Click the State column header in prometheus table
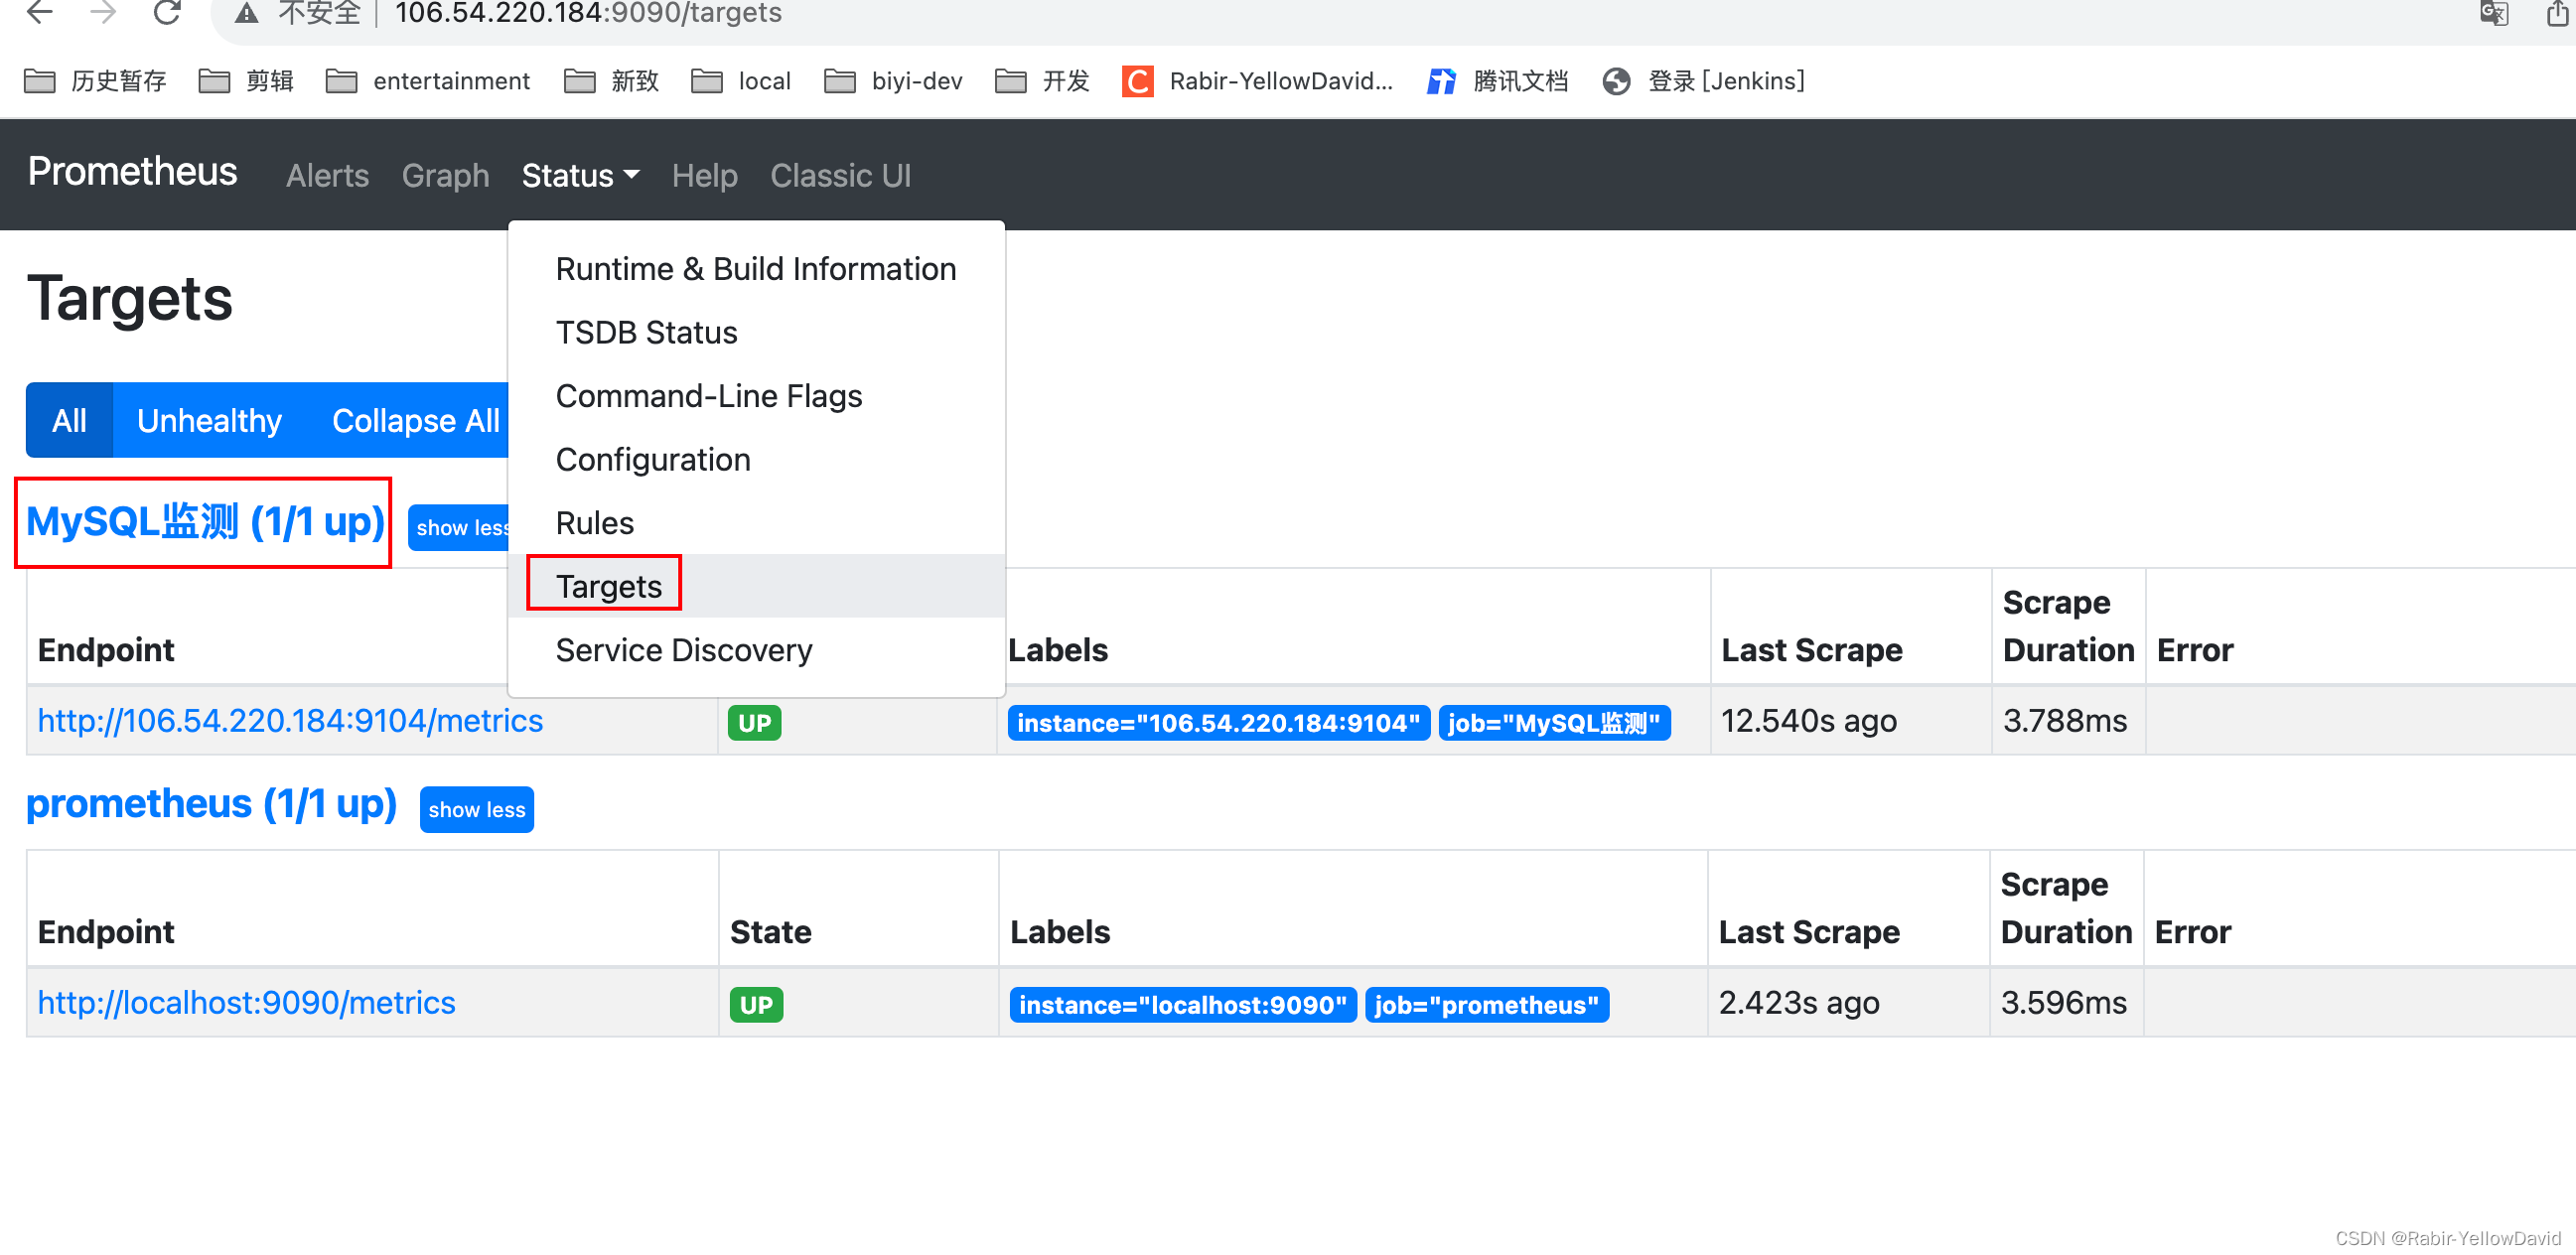The image size is (2576, 1255). pos(770,932)
